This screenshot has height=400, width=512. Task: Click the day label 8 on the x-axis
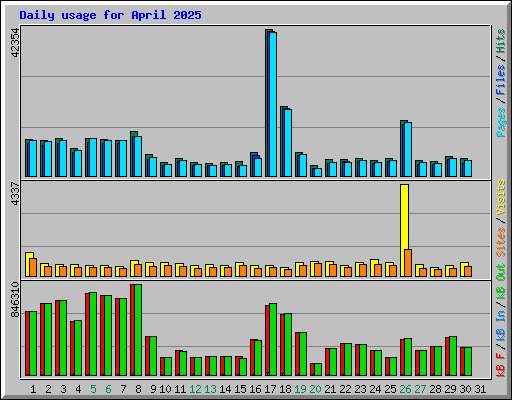138,389
